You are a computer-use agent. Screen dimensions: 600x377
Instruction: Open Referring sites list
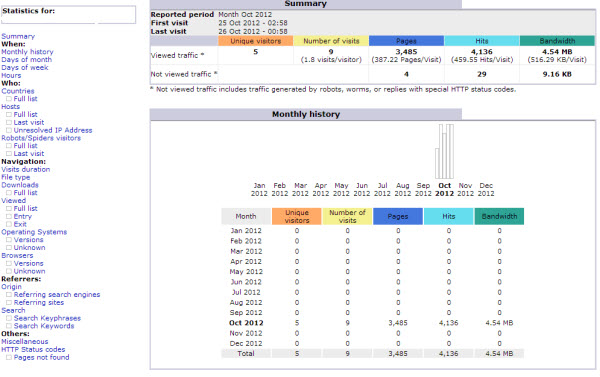click(39, 302)
